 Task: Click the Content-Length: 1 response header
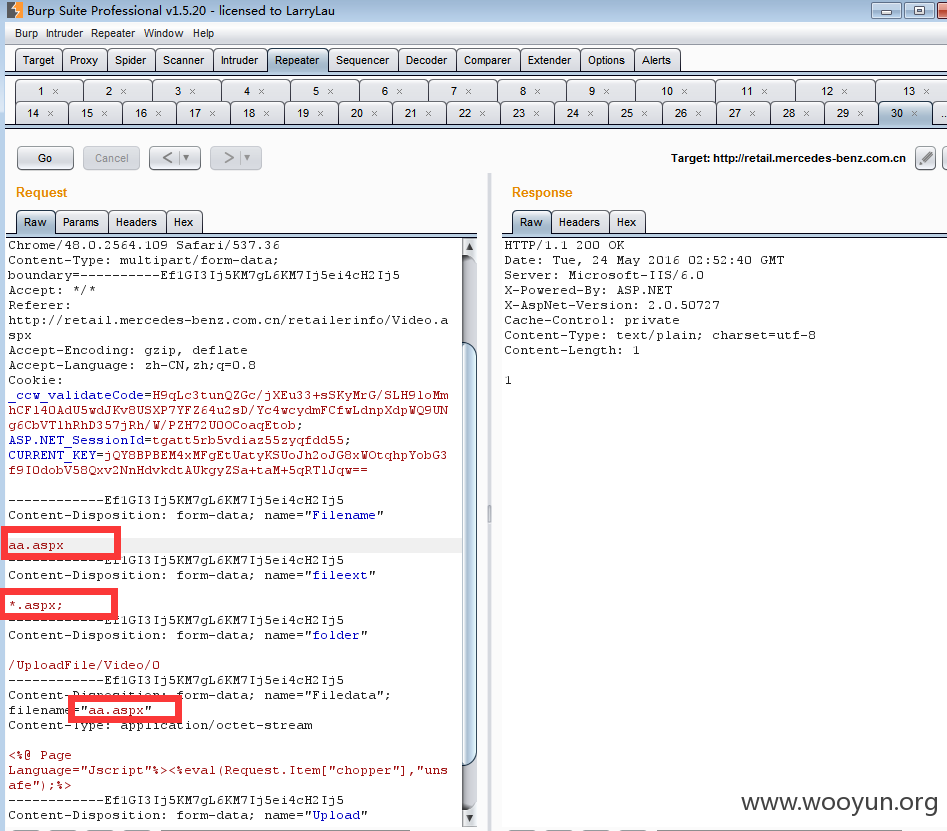pos(571,350)
